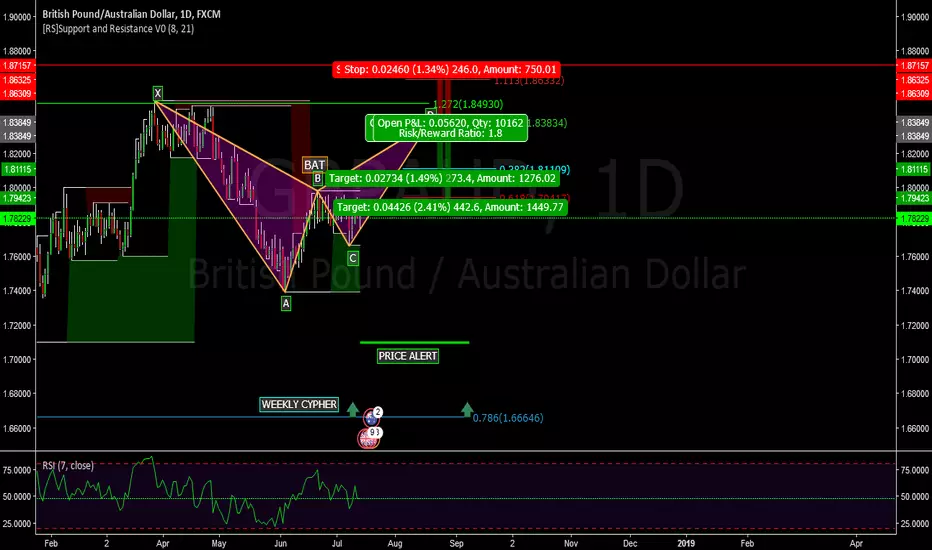The width and height of the screenshot is (932, 550).
Task: Select the B point label of the pattern
Action: coord(317,178)
